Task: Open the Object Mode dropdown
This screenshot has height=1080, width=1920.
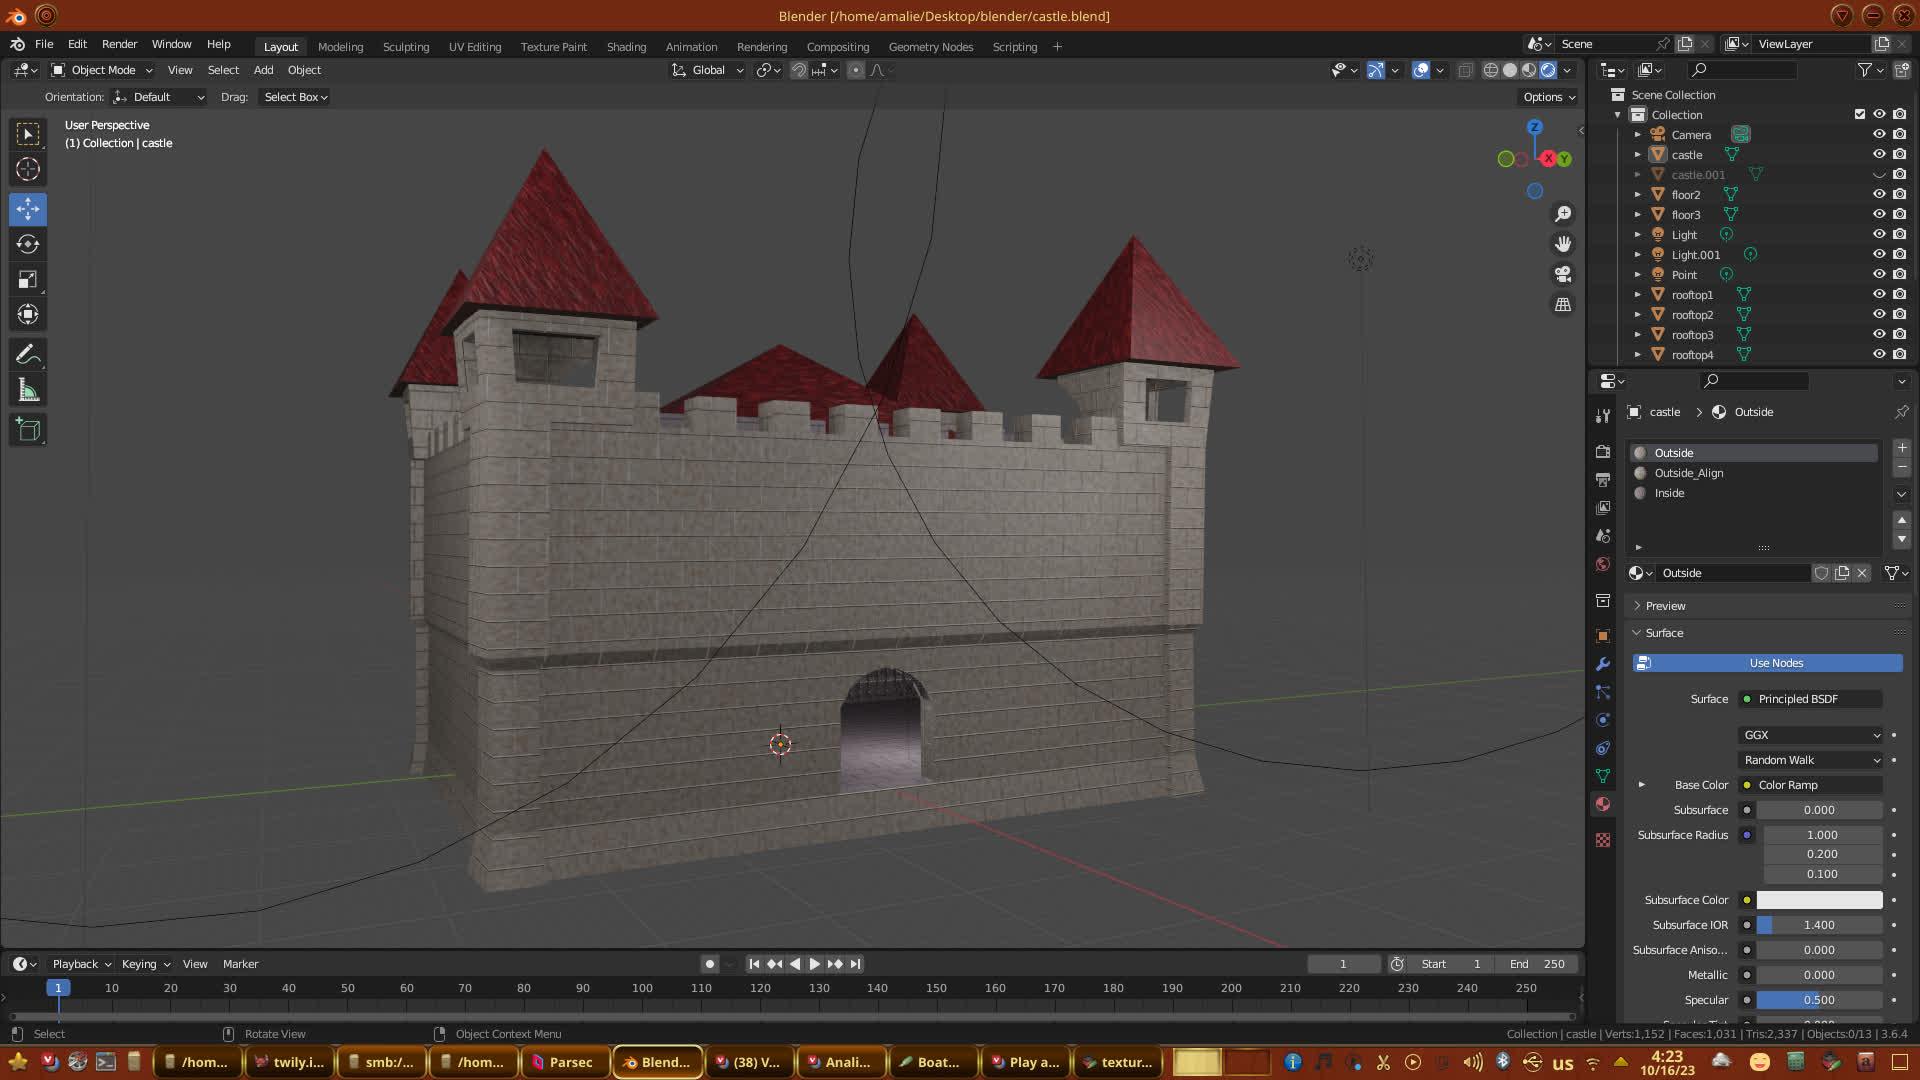Action: pyautogui.click(x=102, y=70)
